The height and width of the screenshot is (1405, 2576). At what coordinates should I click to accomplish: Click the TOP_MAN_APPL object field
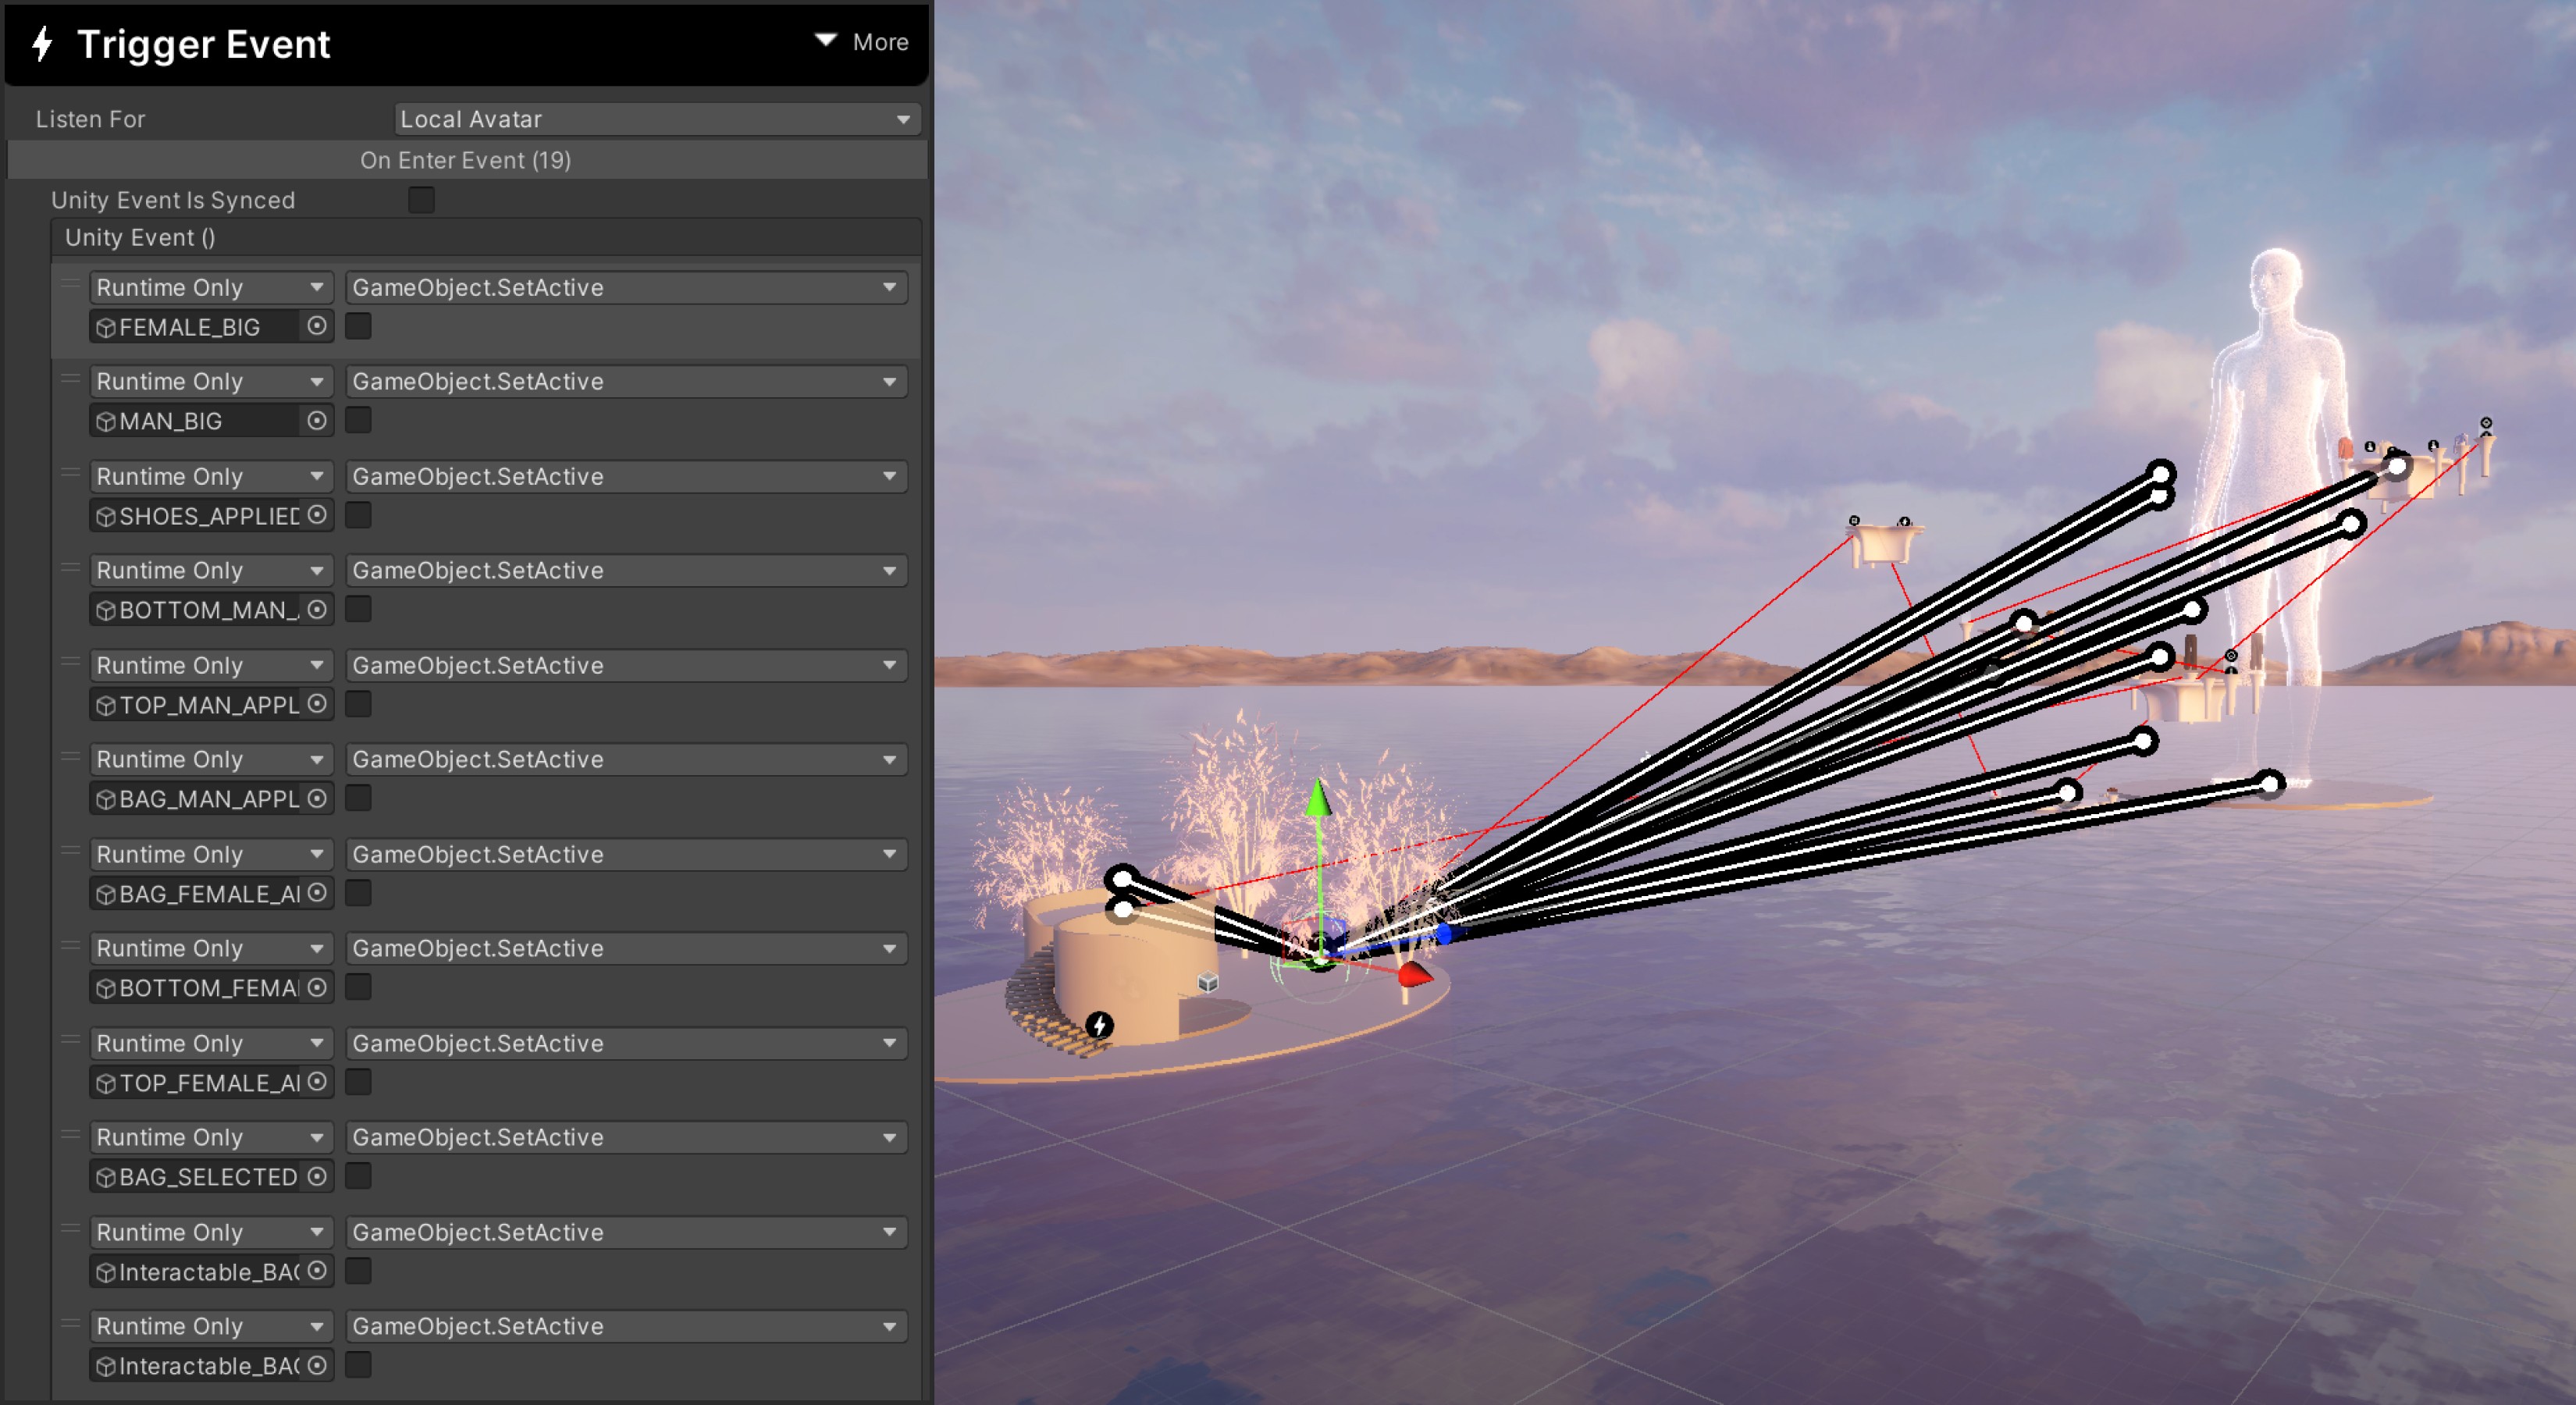(x=200, y=705)
